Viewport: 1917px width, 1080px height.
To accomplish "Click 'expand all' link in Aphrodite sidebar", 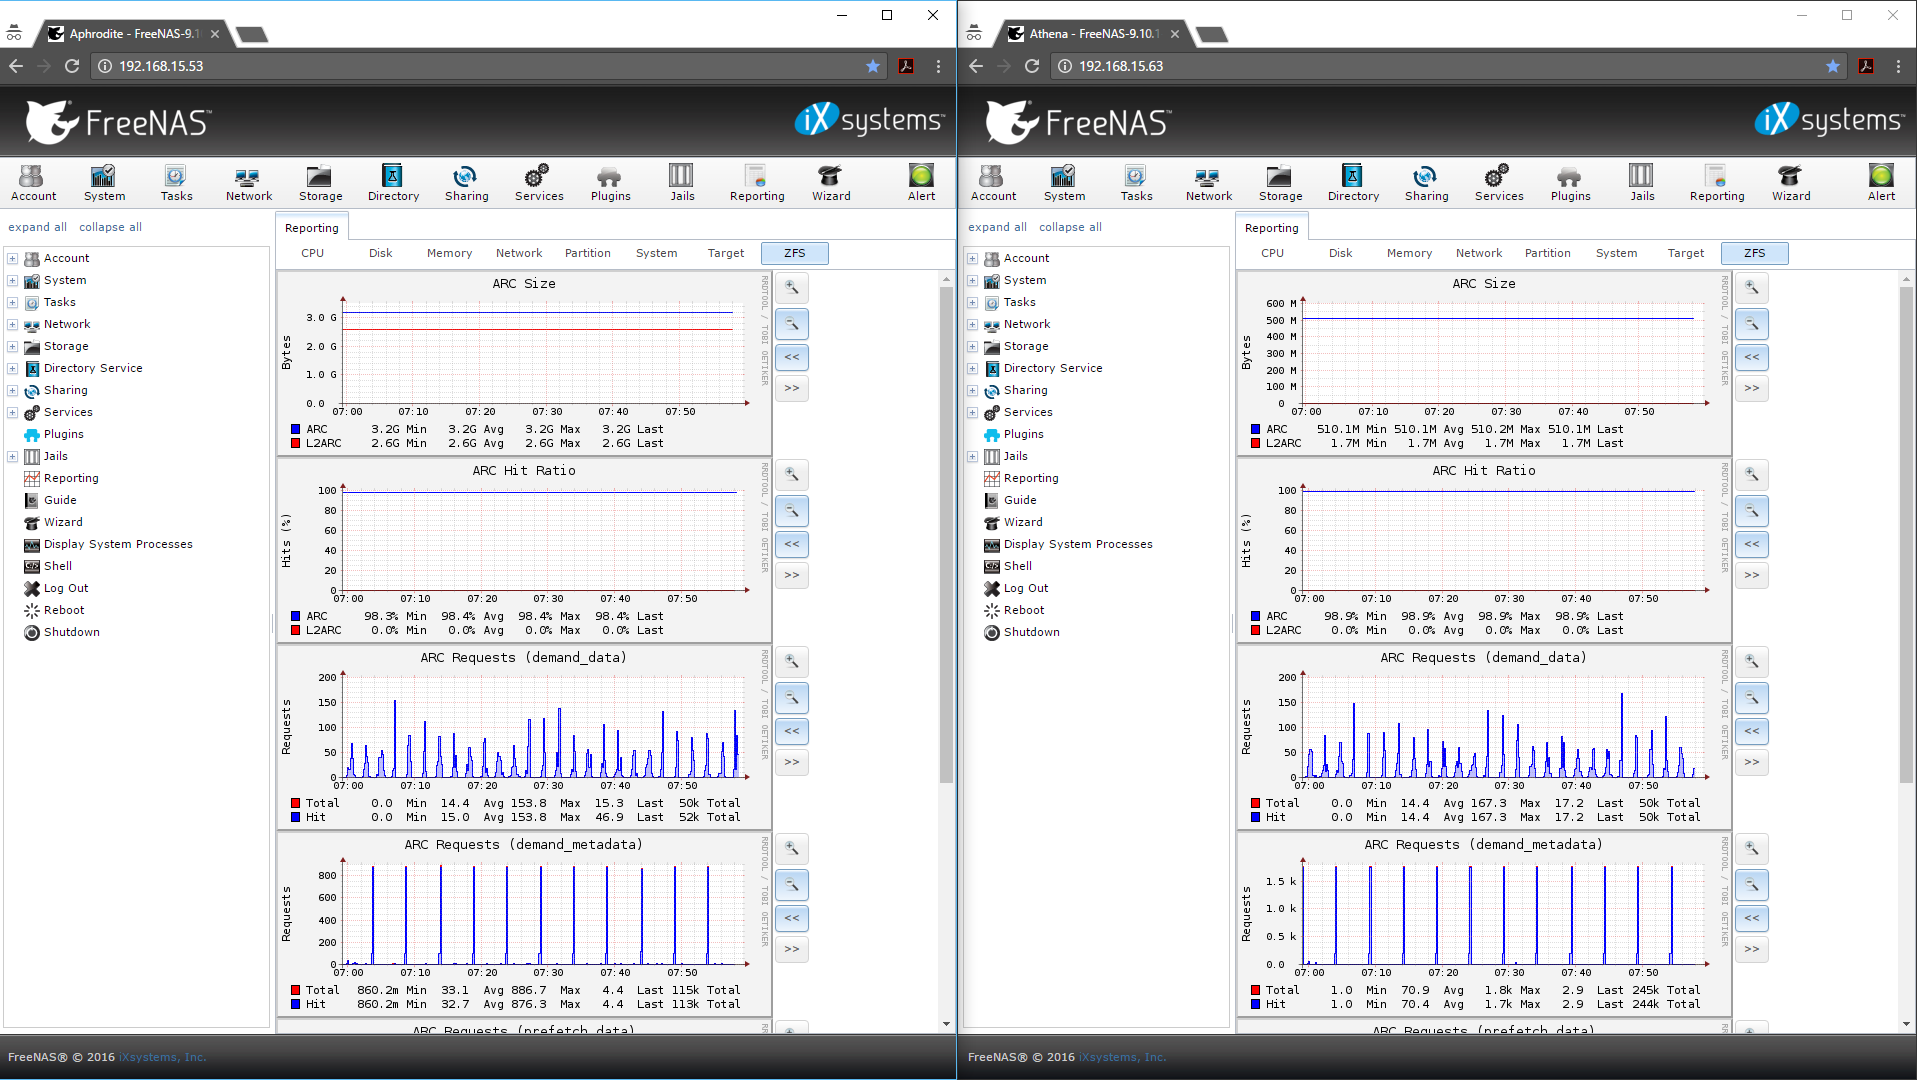I will point(38,227).
